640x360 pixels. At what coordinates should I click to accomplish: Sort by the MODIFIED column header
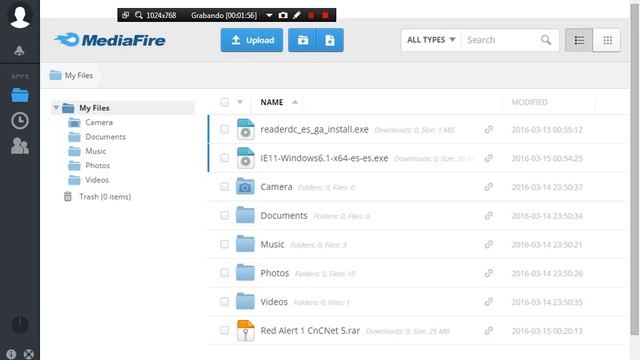[529, 102]
